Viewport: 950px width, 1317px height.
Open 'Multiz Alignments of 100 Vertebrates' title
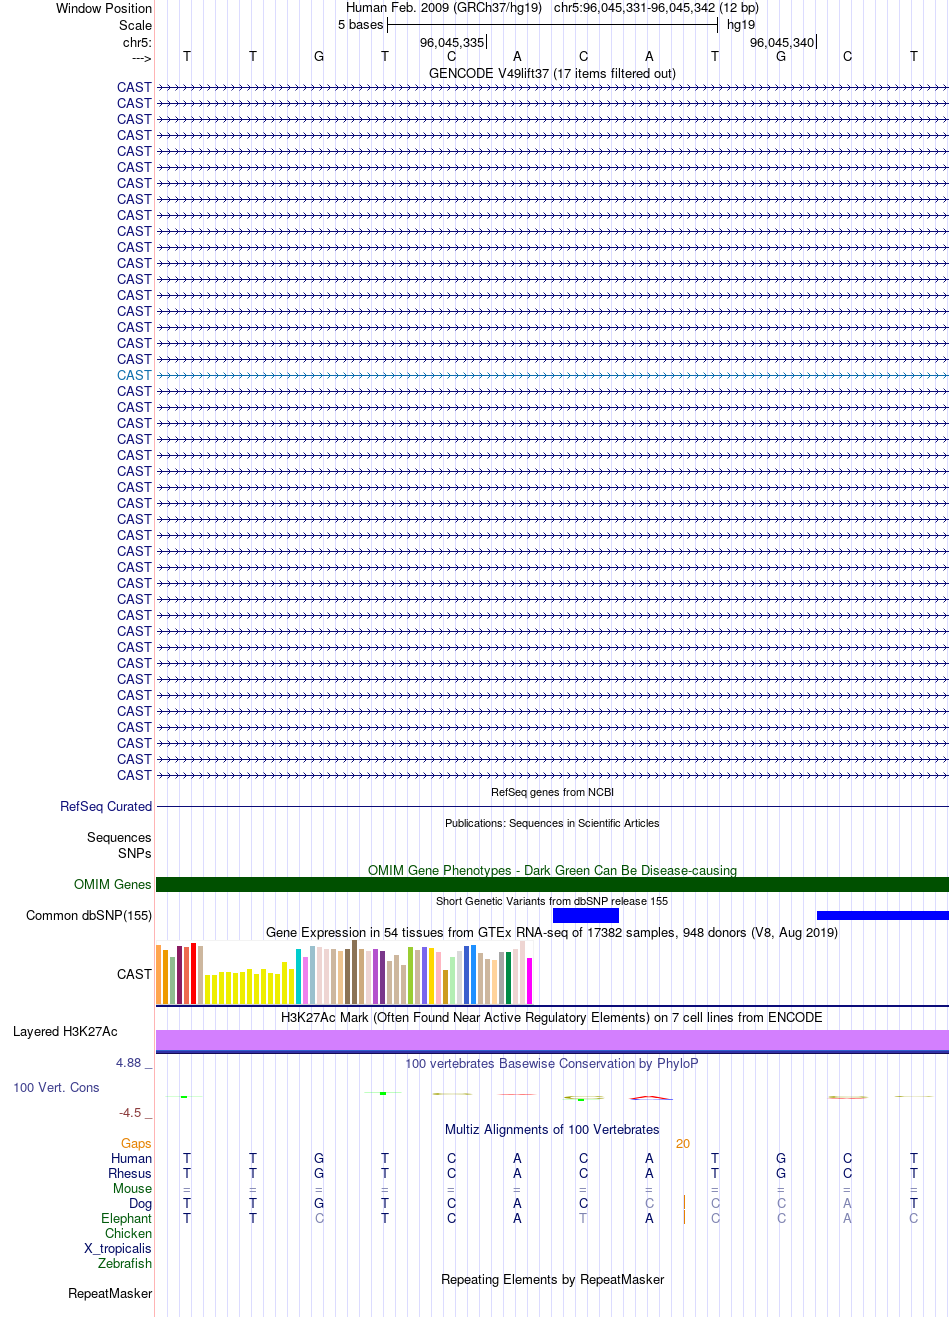[552, 1129]
